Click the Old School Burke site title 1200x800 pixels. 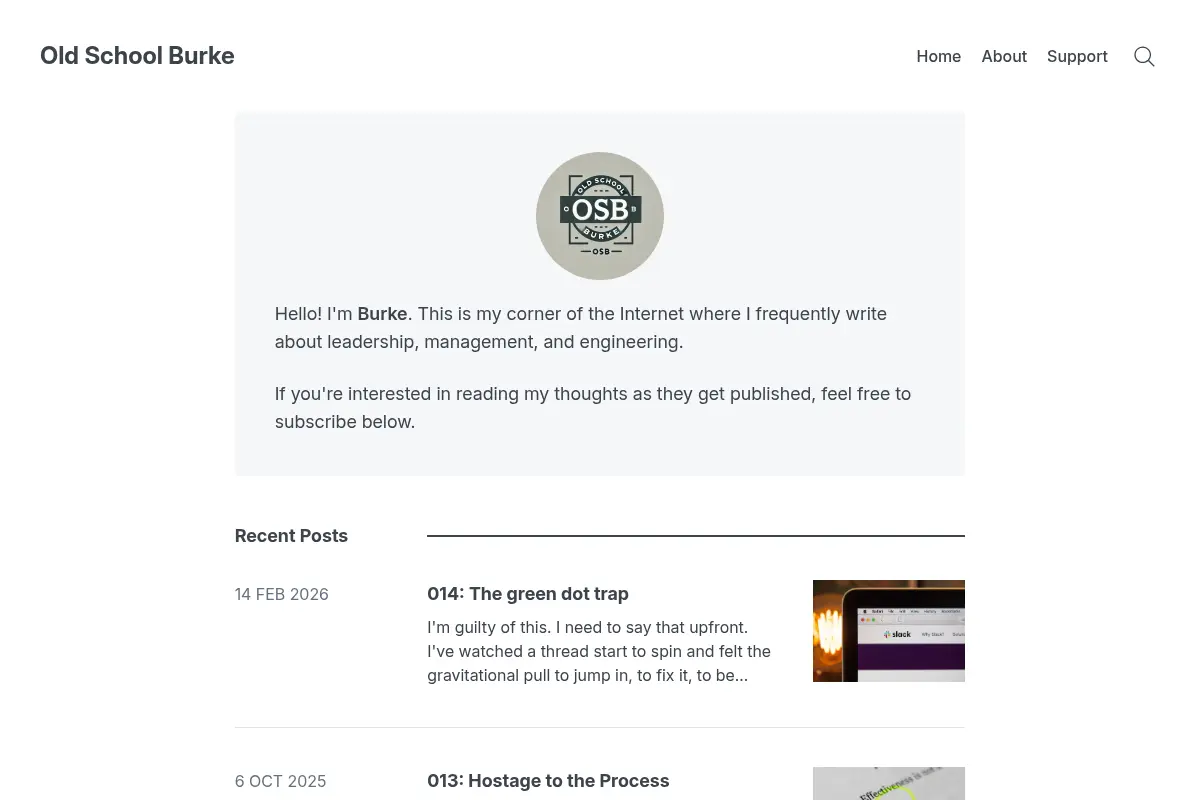(137, 56)
